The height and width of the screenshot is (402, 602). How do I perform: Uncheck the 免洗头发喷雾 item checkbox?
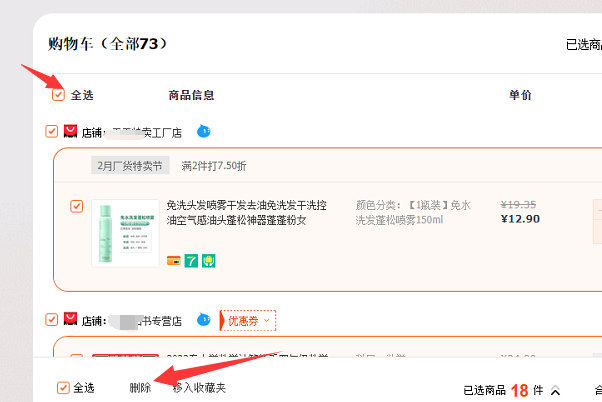[x=76, y=206]
